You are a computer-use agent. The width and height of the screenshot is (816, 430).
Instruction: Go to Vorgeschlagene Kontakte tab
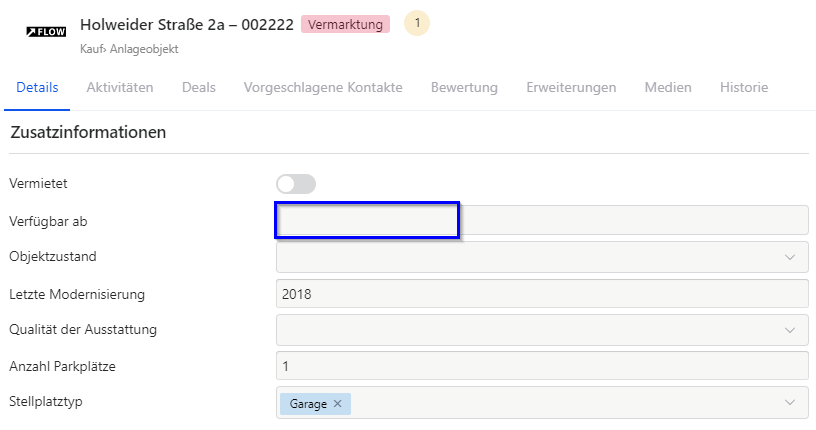pos(323,87)
